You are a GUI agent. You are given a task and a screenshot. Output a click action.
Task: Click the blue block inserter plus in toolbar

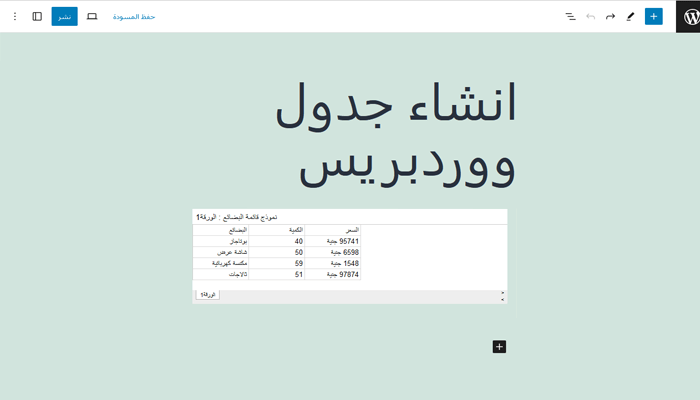pos(654,17)
